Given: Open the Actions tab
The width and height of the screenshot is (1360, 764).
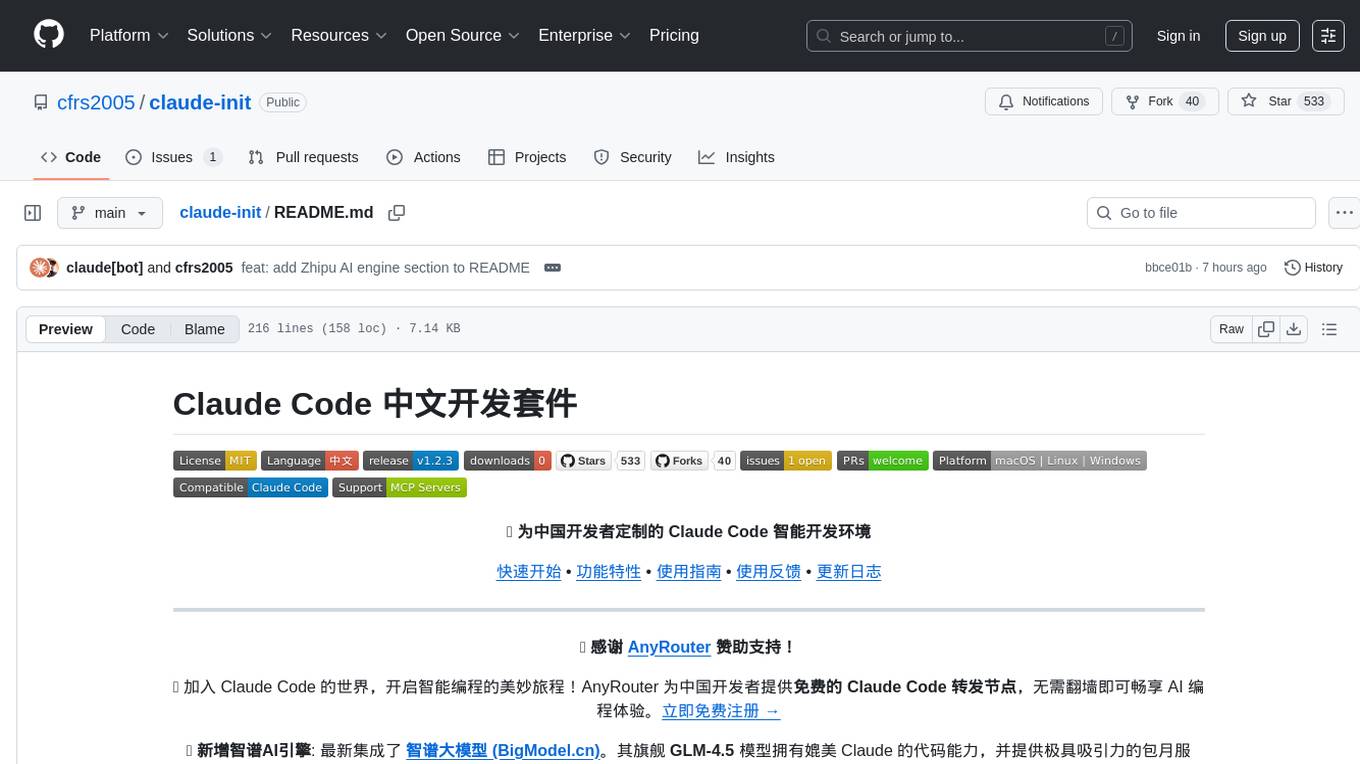Looking at the screenshot, I should click(423, 157).
